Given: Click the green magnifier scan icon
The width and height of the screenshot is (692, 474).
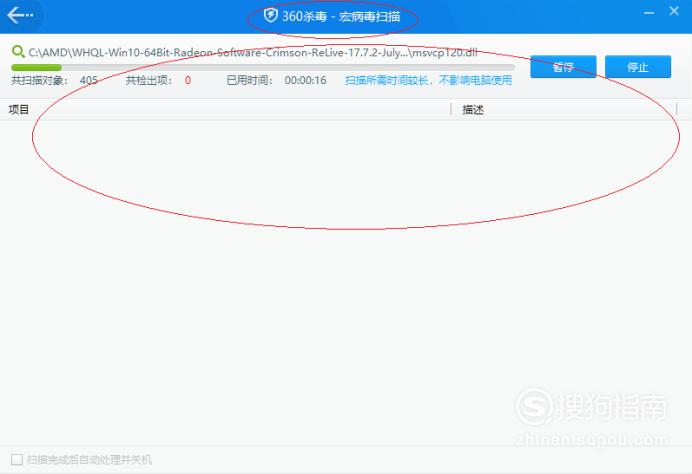Looking at the screenshot, I should [18, 52].
